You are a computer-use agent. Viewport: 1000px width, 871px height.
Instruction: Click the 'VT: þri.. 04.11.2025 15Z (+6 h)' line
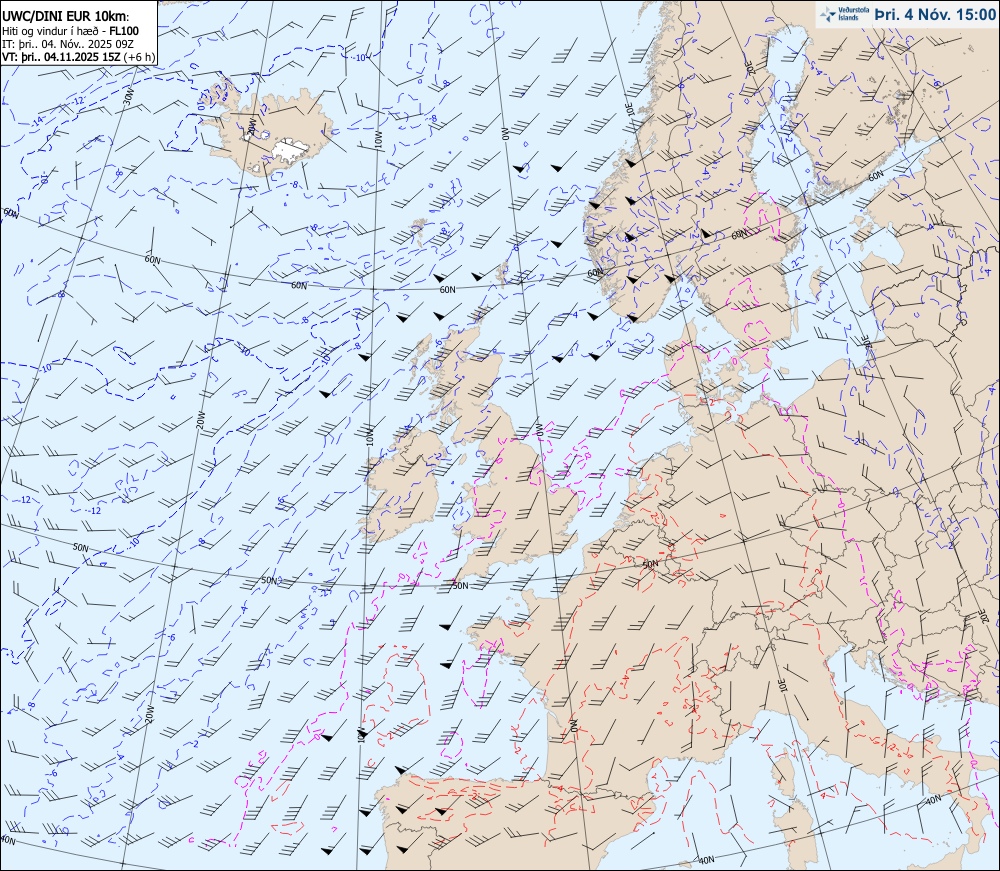pos(78,57)
